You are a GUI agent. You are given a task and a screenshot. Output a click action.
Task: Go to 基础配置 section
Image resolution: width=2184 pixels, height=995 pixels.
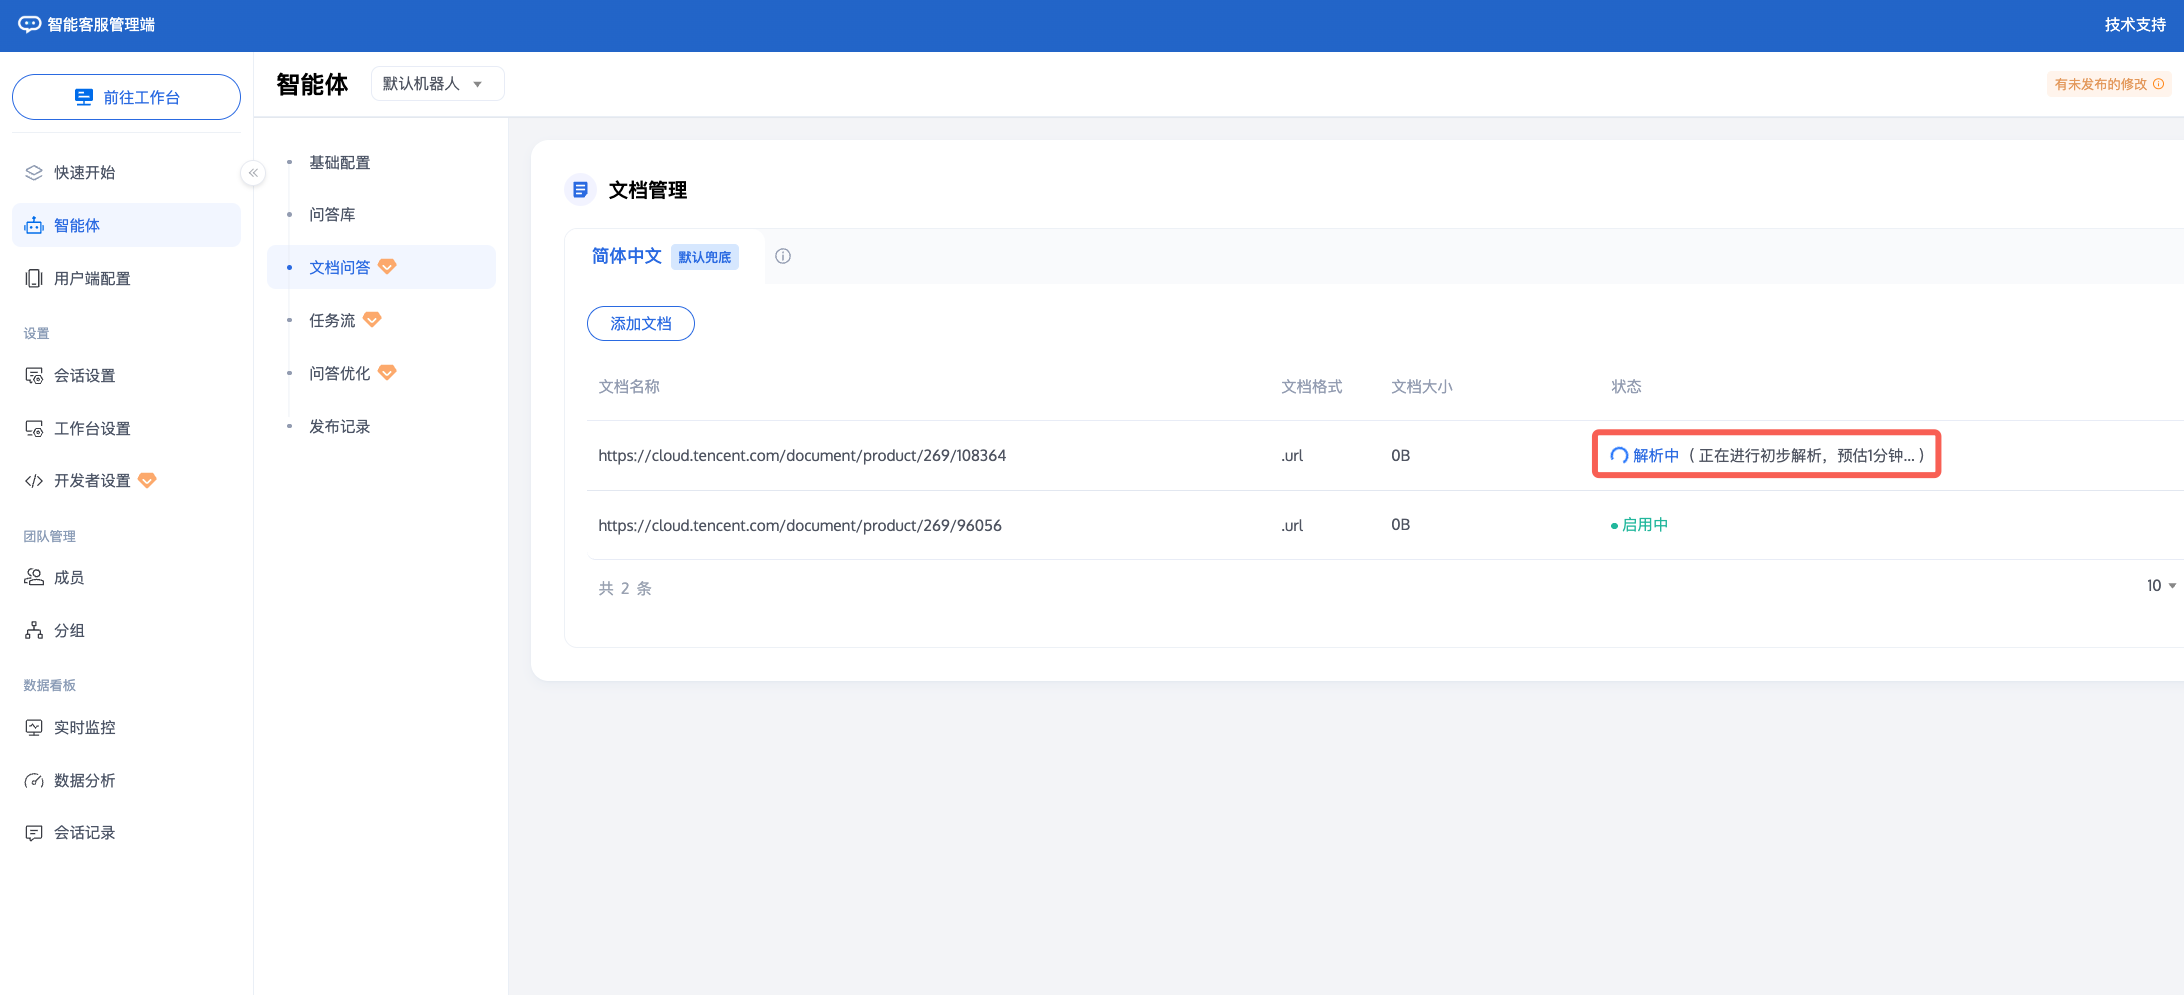click(339, 163)
